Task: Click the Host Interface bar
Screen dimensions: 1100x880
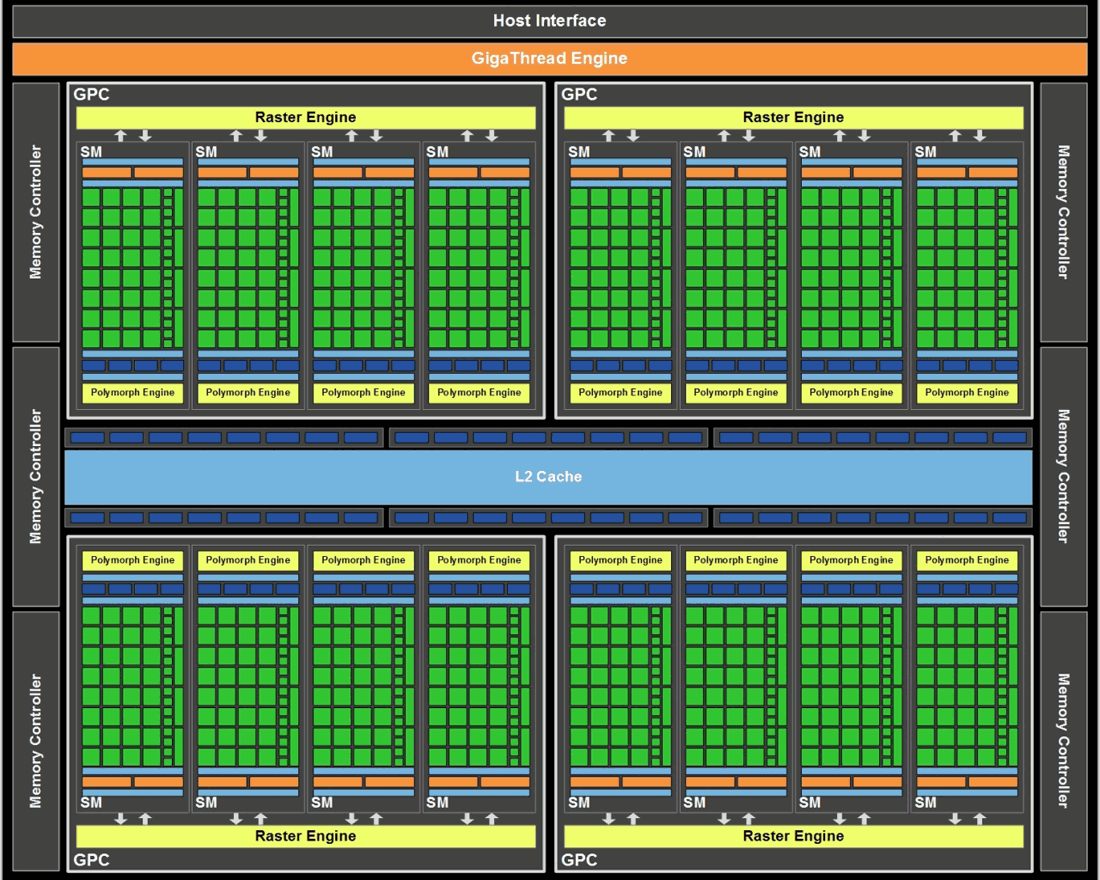Action: tap(549, 21)
